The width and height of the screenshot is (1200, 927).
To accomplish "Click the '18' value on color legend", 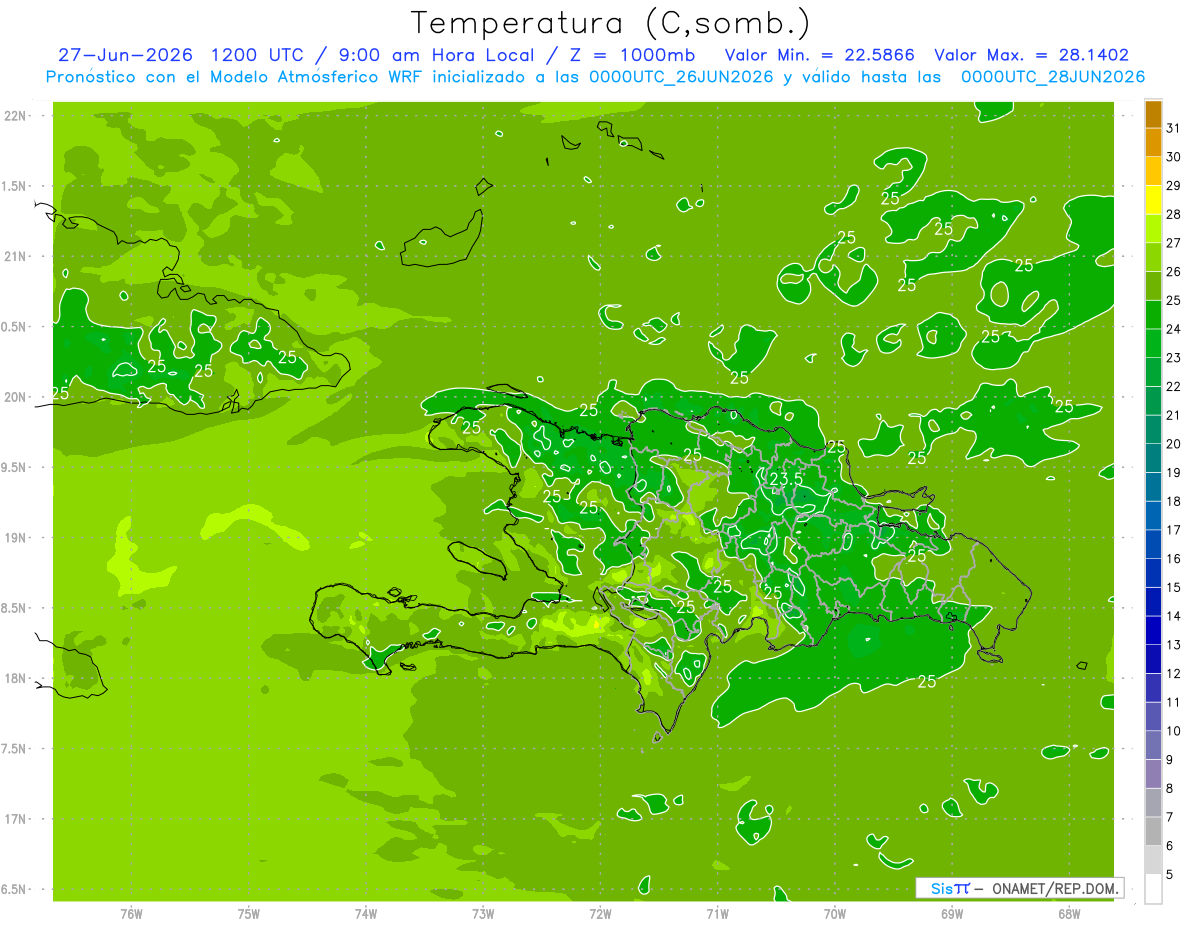I will (x=1174, y=501).
